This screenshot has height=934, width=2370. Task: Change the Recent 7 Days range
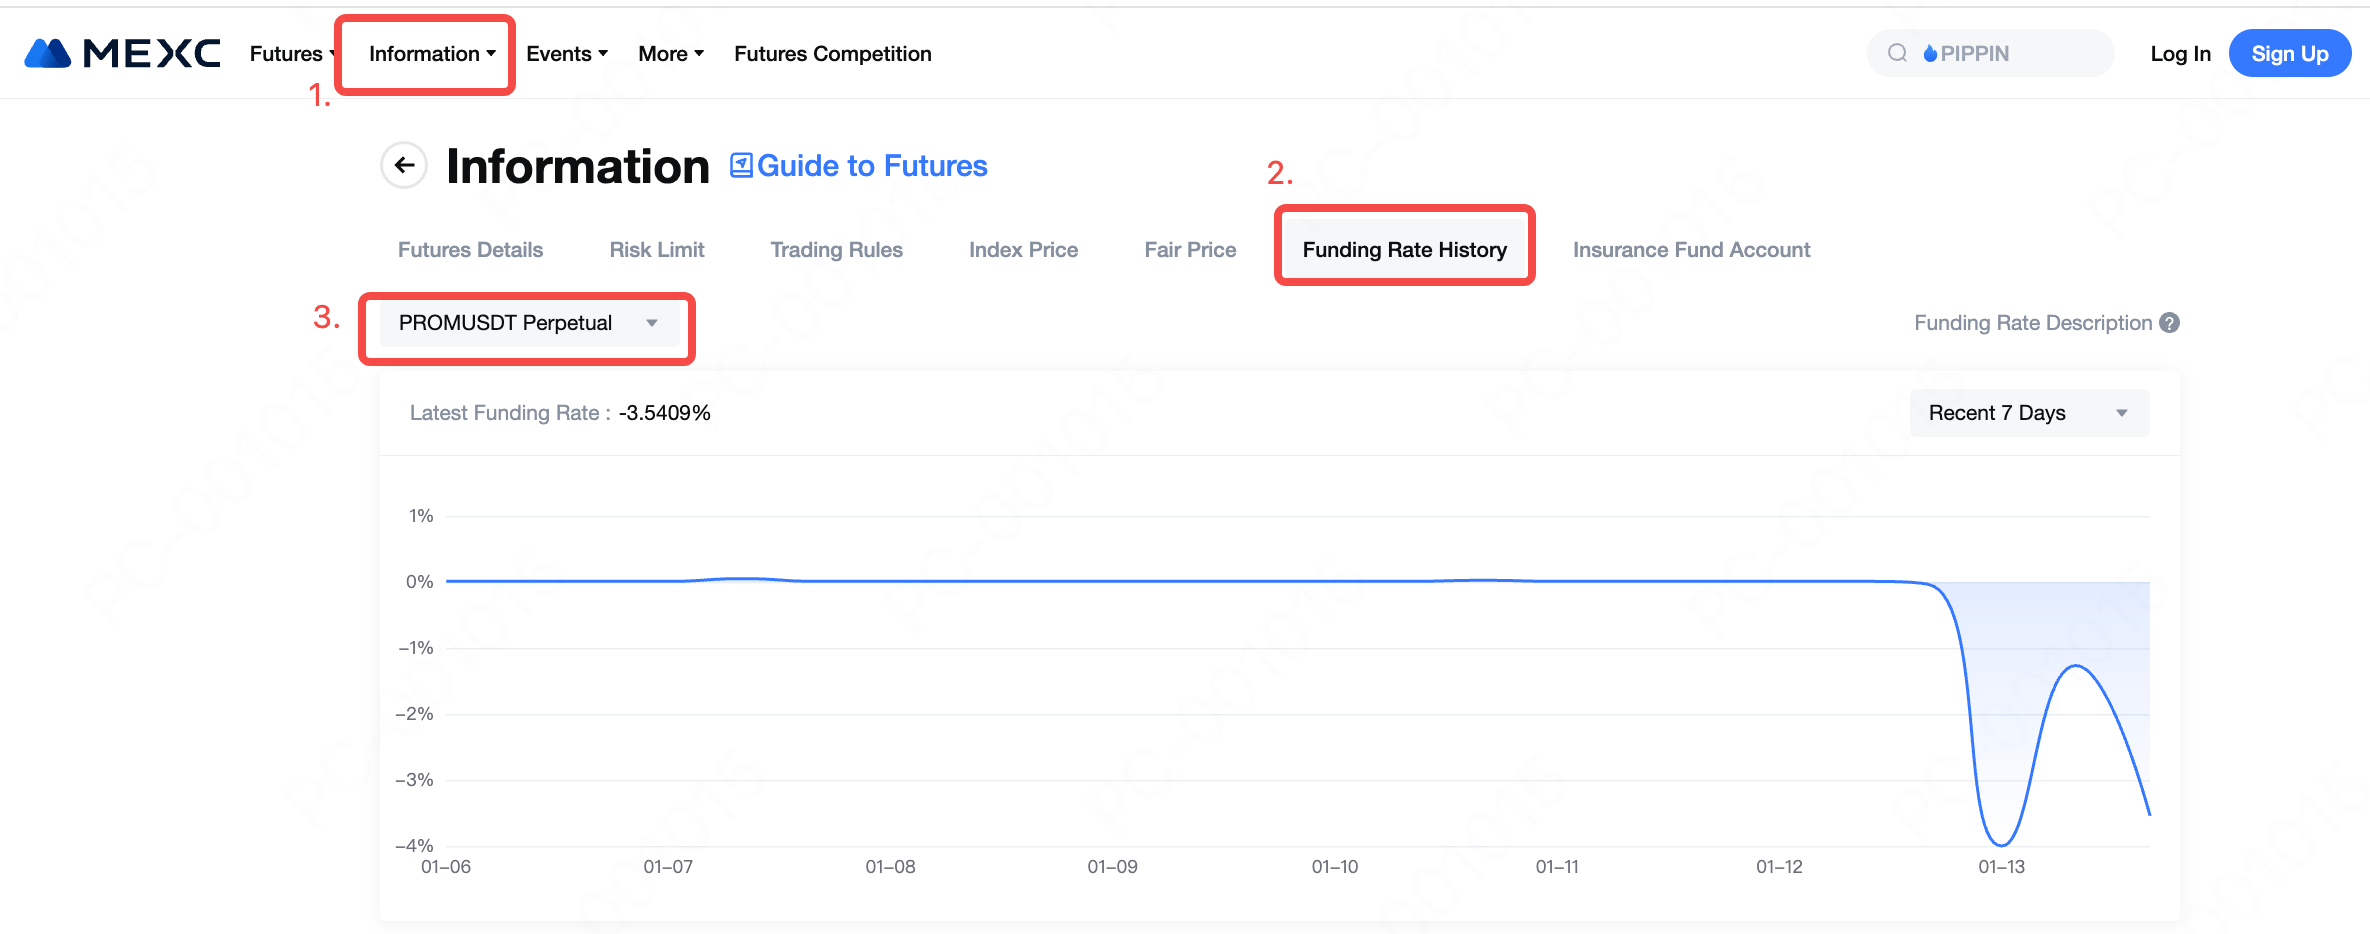tap(2028, 413)
